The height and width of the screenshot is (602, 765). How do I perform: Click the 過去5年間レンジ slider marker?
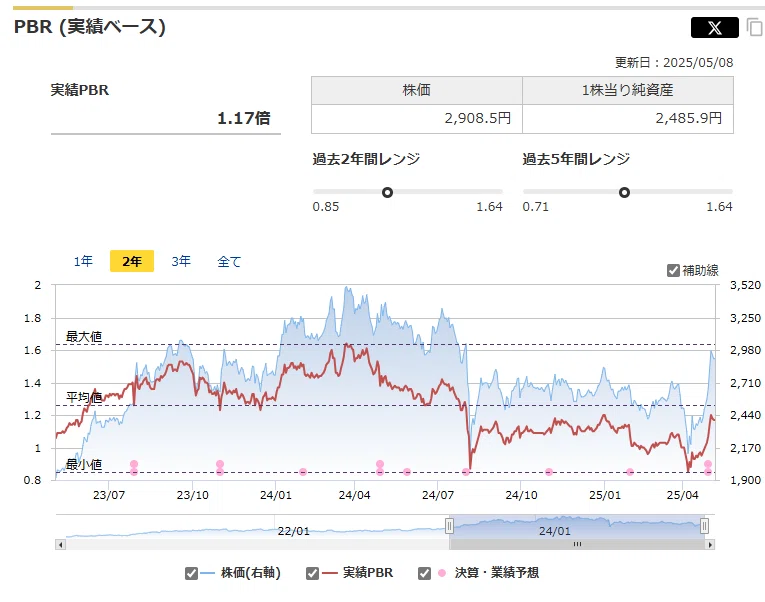pos(624,192)
